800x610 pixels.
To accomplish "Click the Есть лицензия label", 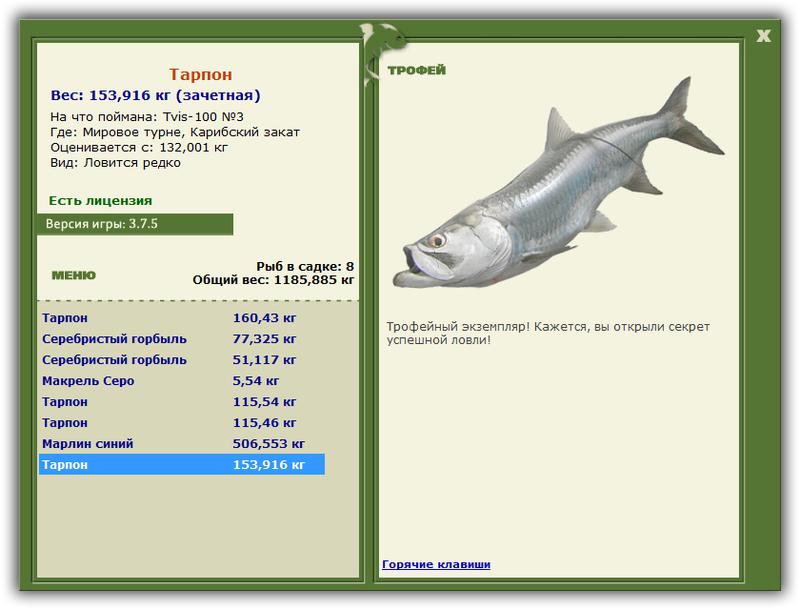I will pos(101,200).
